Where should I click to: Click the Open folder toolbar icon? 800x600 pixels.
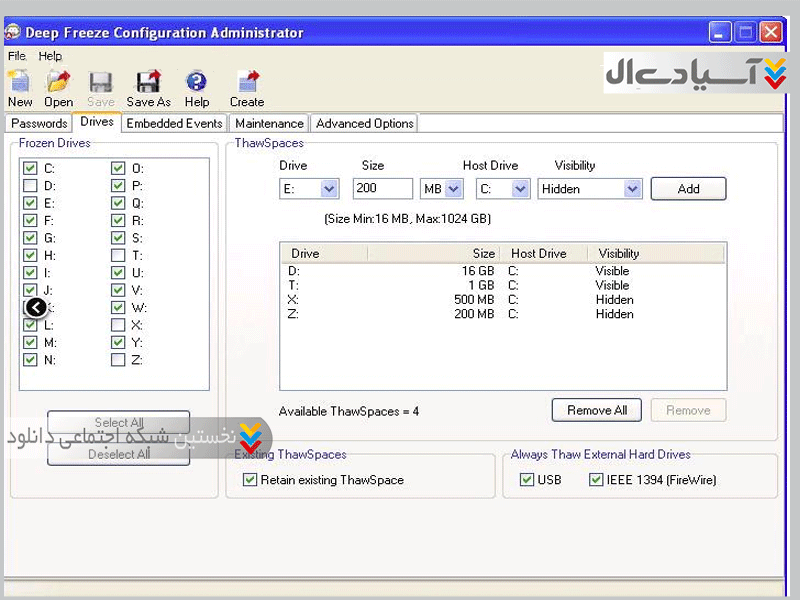pos(58,82)
